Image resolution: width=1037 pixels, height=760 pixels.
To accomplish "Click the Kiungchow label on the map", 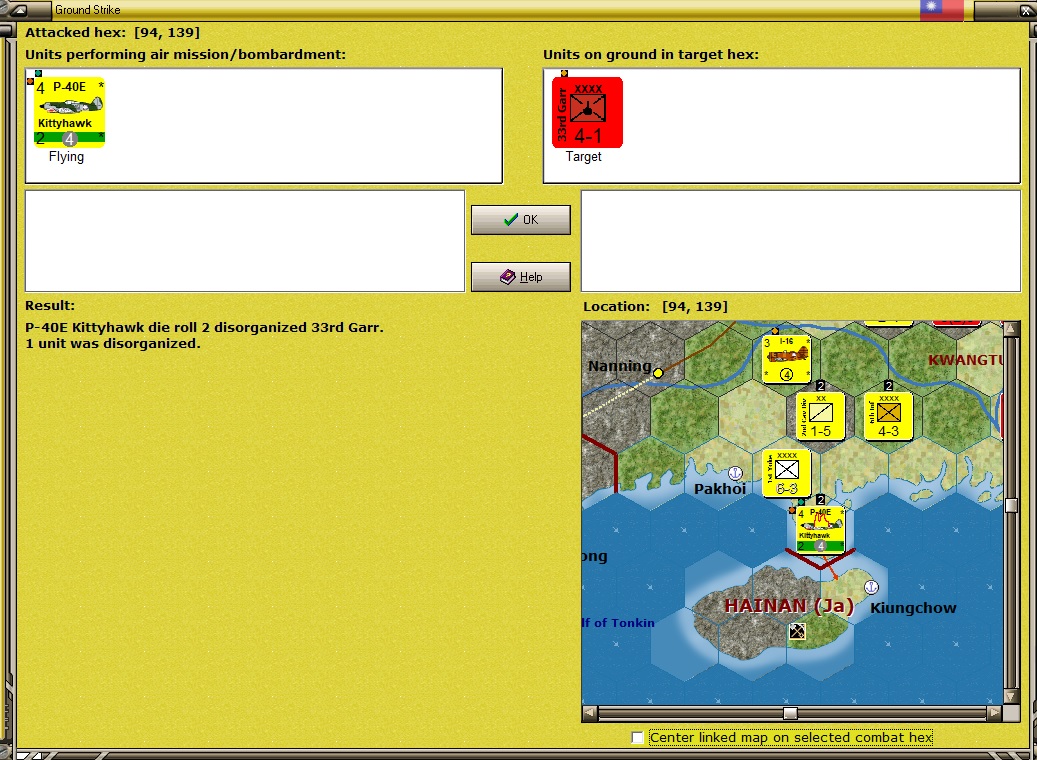I will (913, 608).
